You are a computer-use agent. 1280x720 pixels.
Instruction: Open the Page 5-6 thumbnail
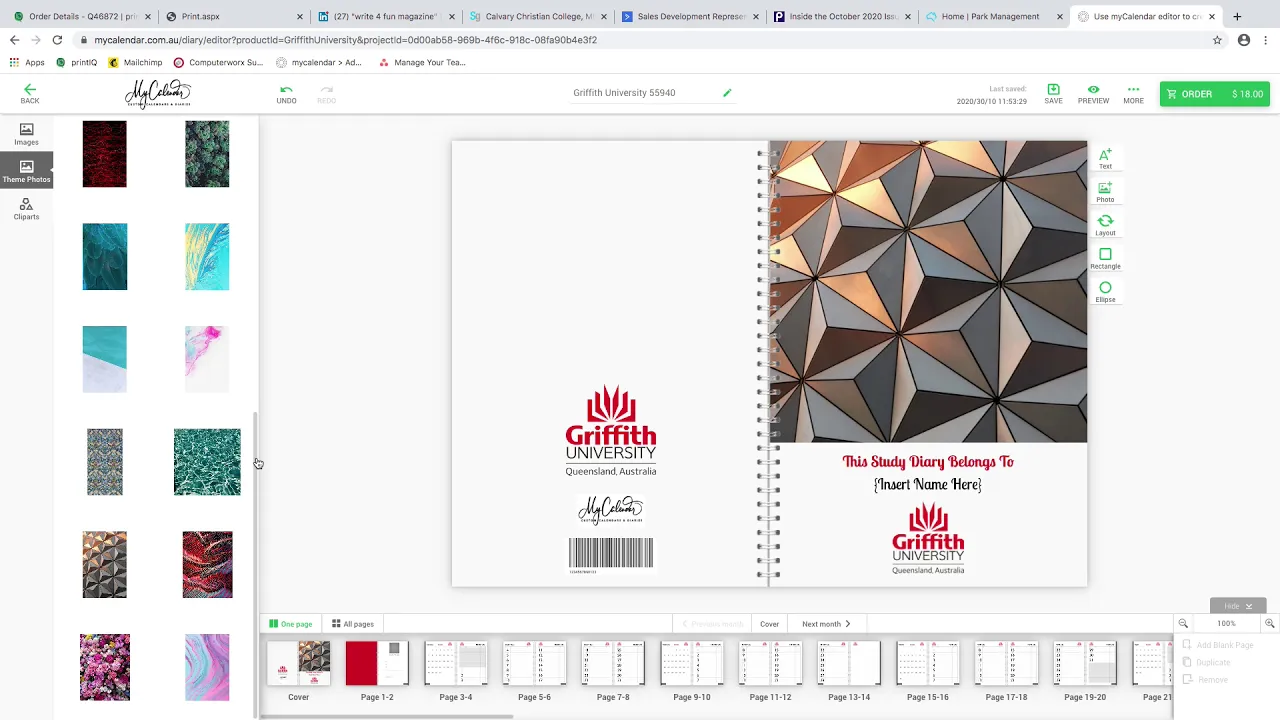534,664
